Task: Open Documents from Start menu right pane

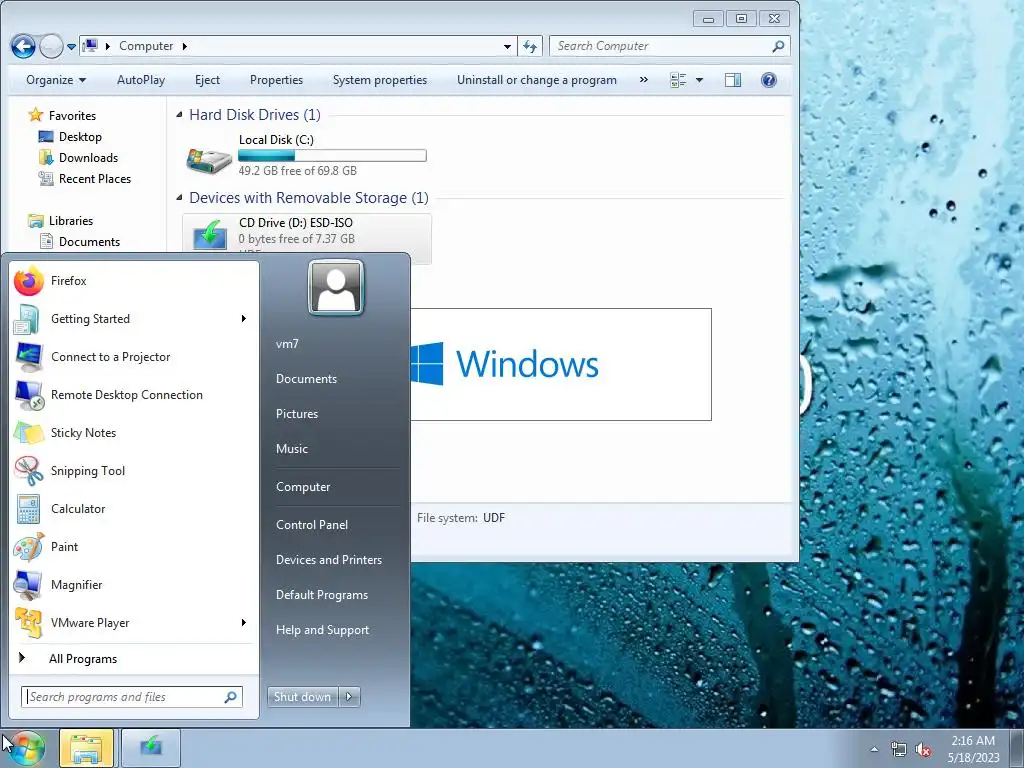Action: 306,379
